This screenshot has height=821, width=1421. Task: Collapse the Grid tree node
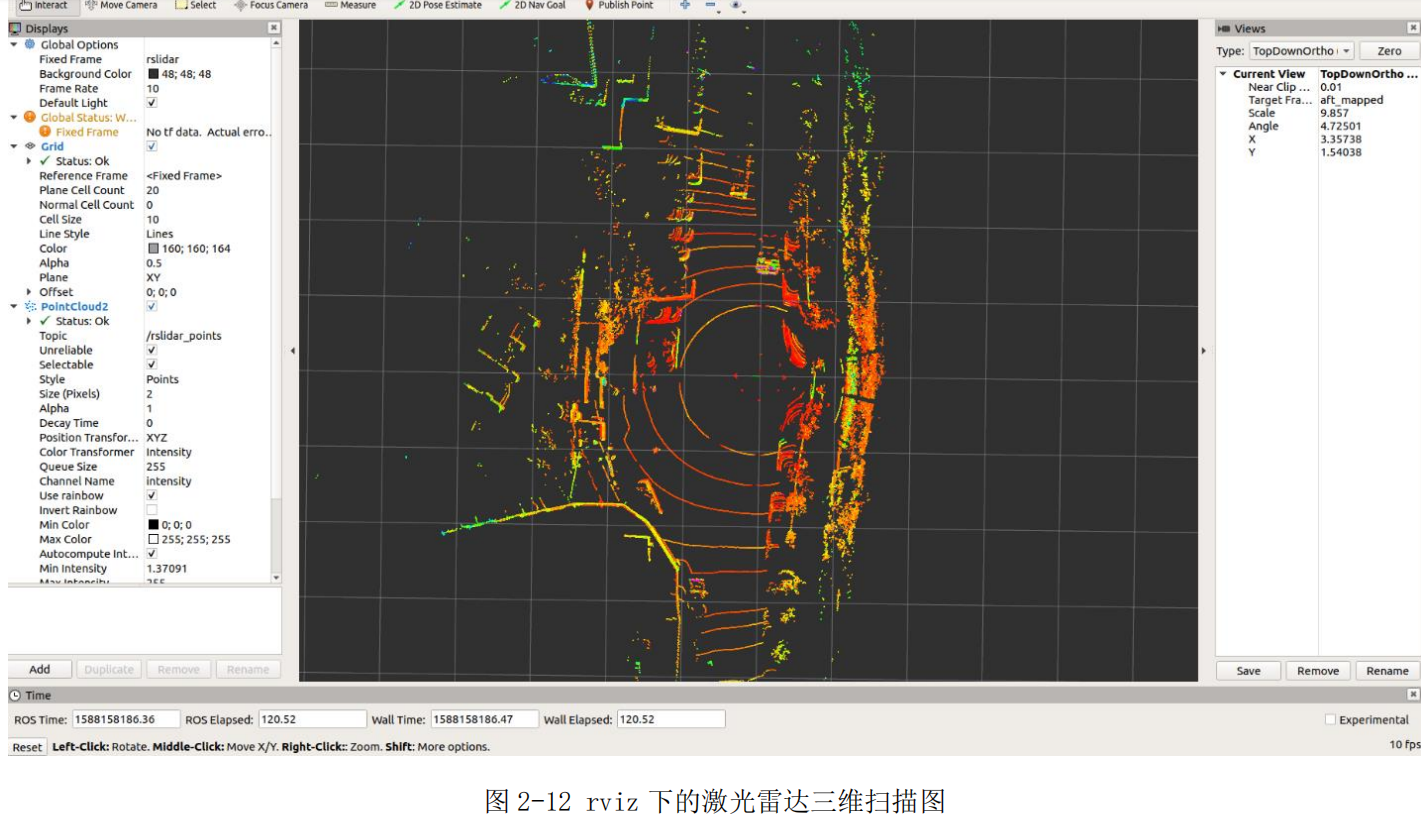[14, 146]
